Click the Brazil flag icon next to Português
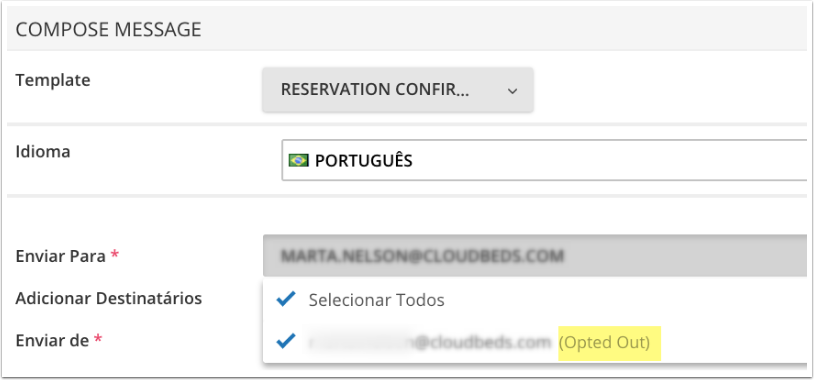Screen dimensions: 814x380 [299, 161]
